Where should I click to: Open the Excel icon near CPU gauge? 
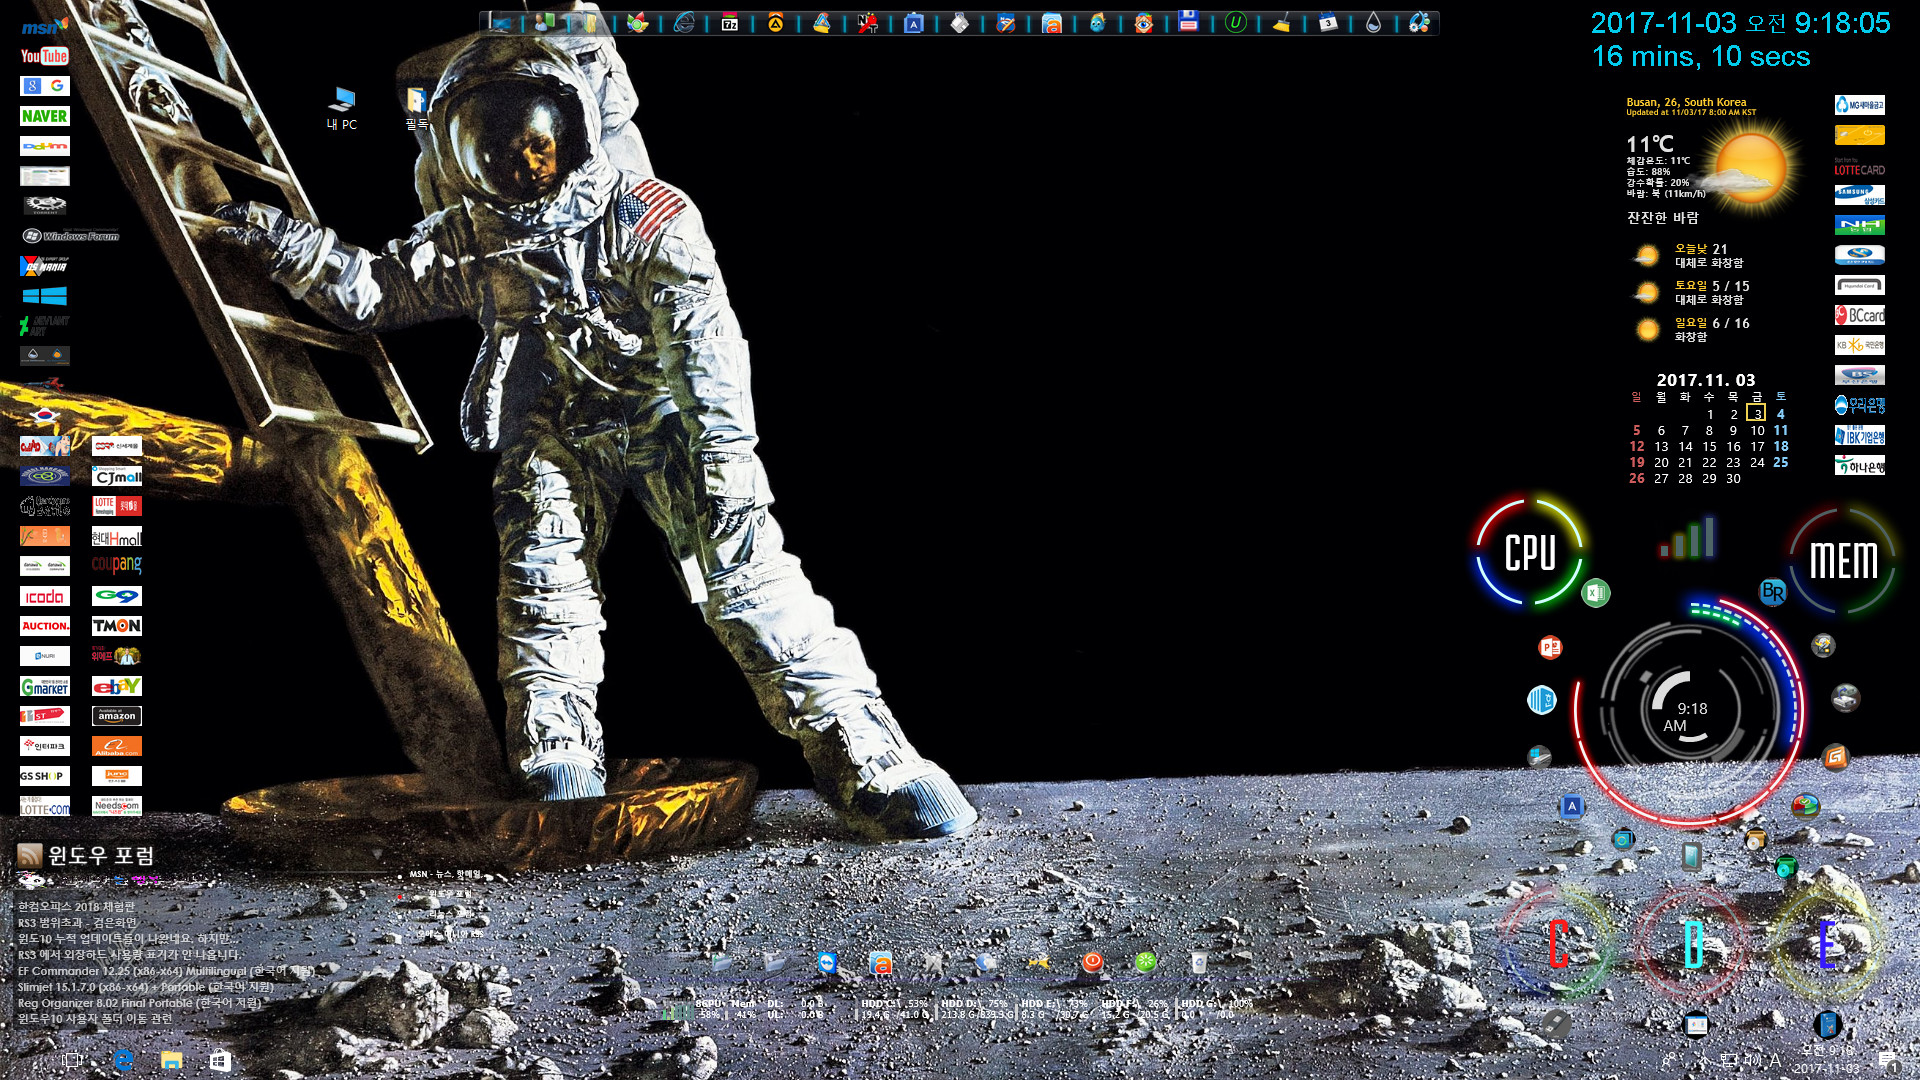(1596, 593)
